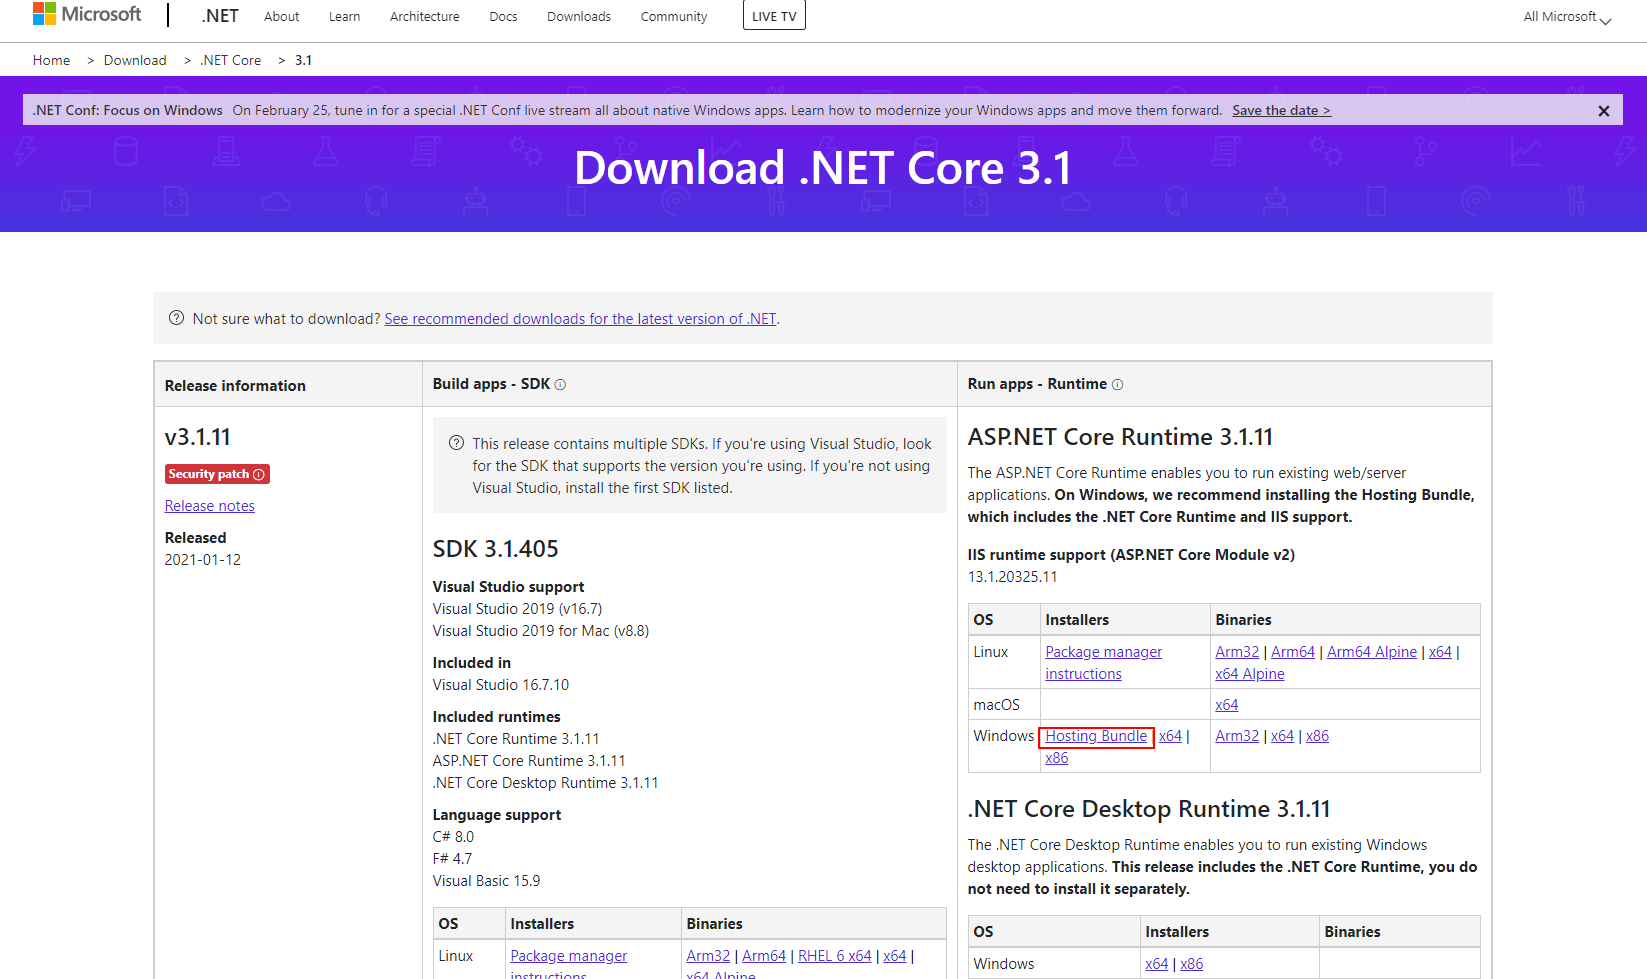The height and width of the screenshot is (979, 1647).
Task: Open the About menu item
Action: point(282,17)
